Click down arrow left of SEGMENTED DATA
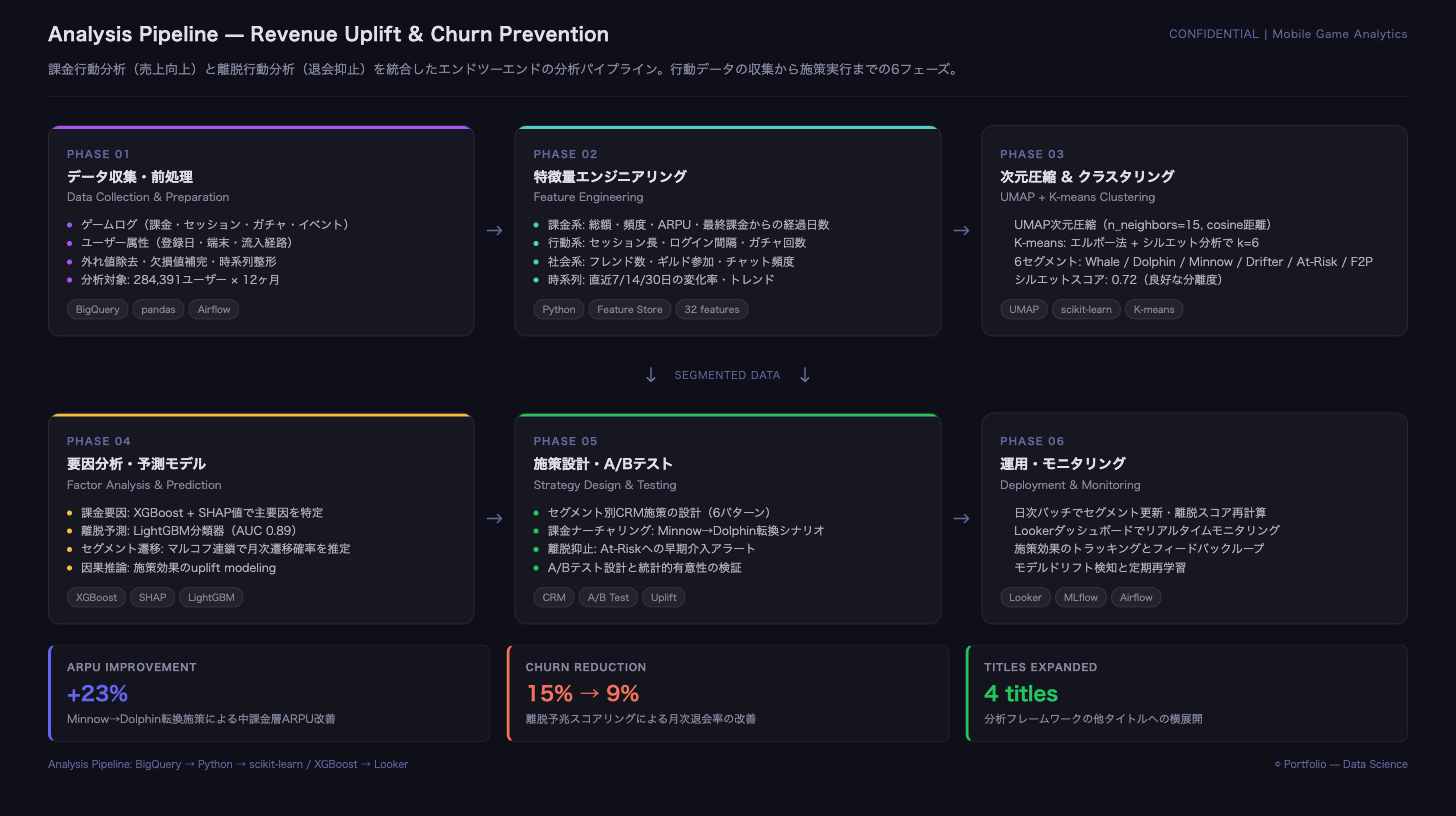This screenshot has height=816, width=1456. (651, 375)
